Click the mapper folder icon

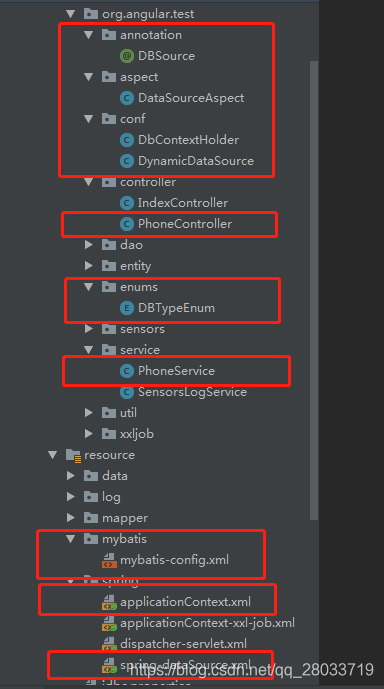[91, 518]
